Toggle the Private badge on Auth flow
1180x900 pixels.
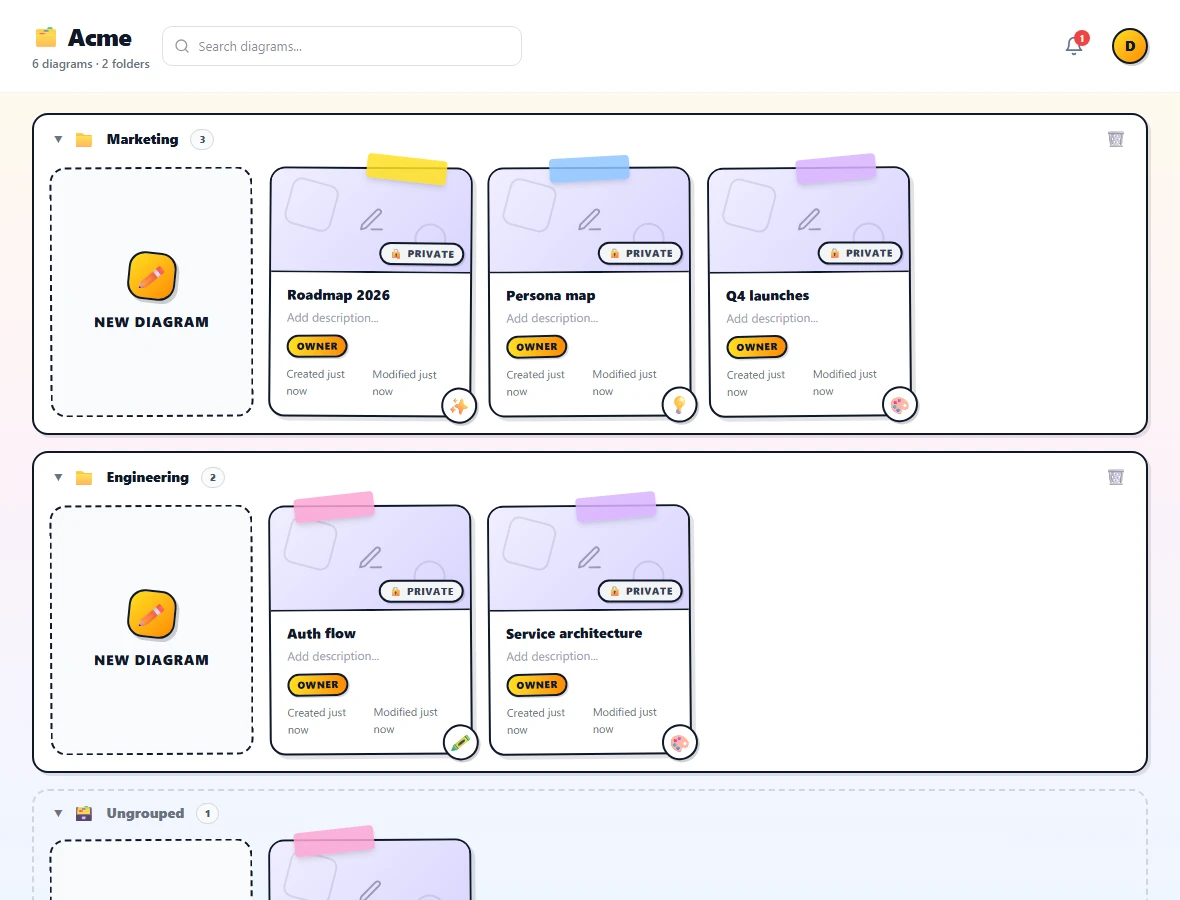tap(421, 591)
